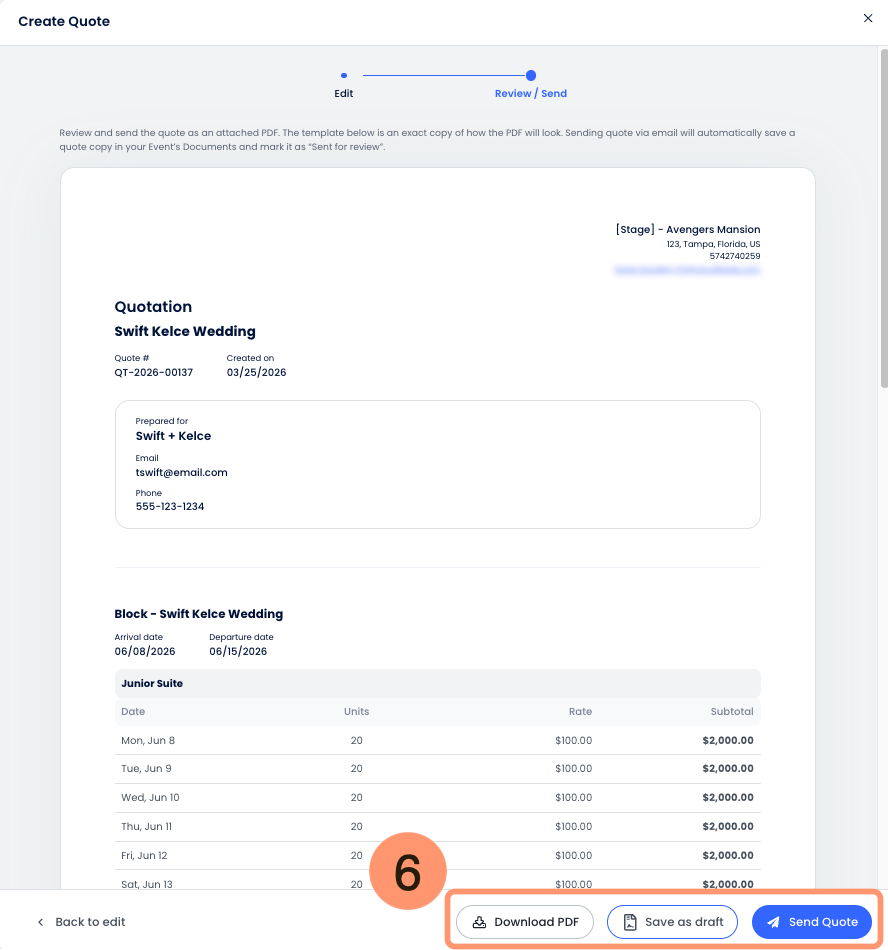Close the Create Quote dialog

coord(867,18)
